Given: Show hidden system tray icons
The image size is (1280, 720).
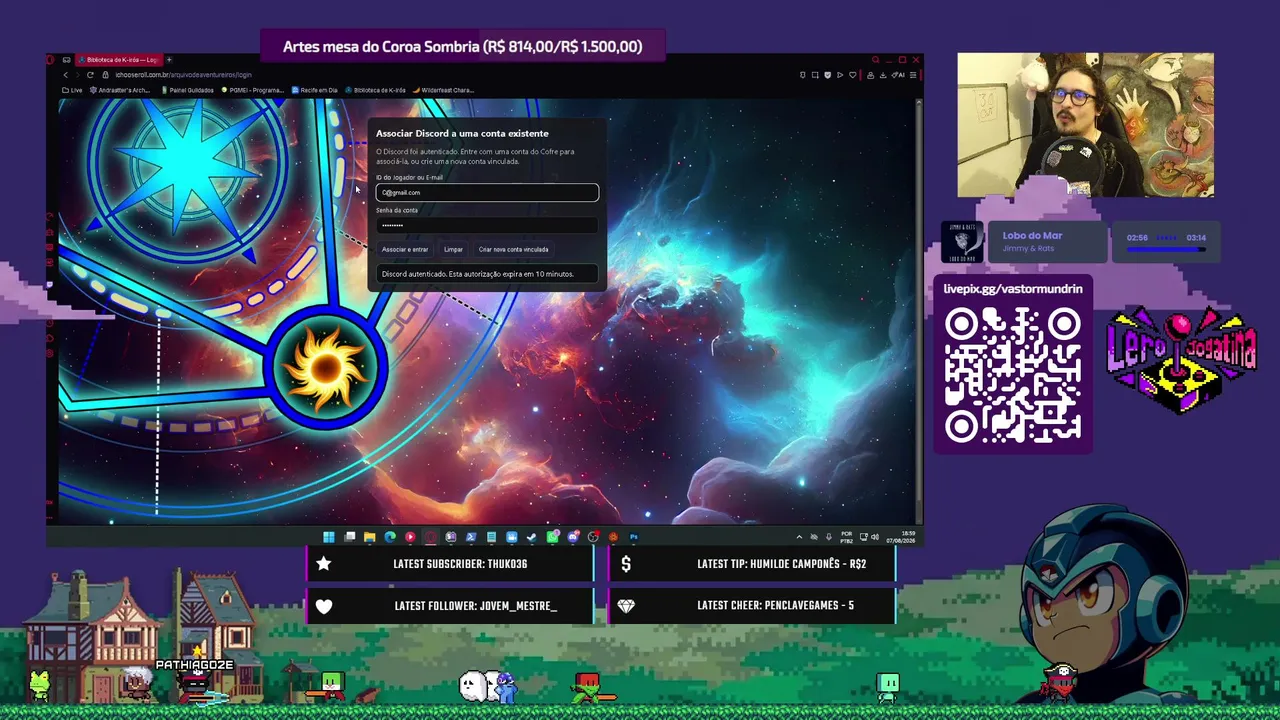Looking at the screenshot, I should (799, 537).
